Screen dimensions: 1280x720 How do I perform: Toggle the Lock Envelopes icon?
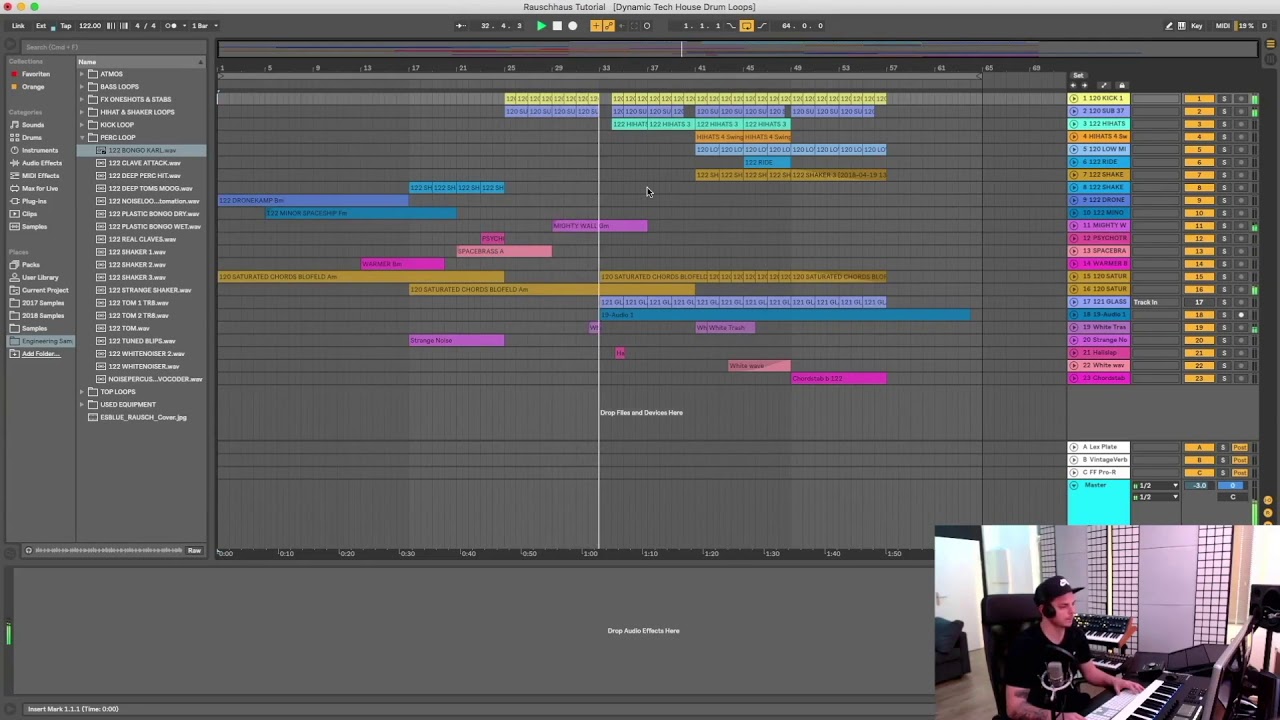click(1121, 86)
